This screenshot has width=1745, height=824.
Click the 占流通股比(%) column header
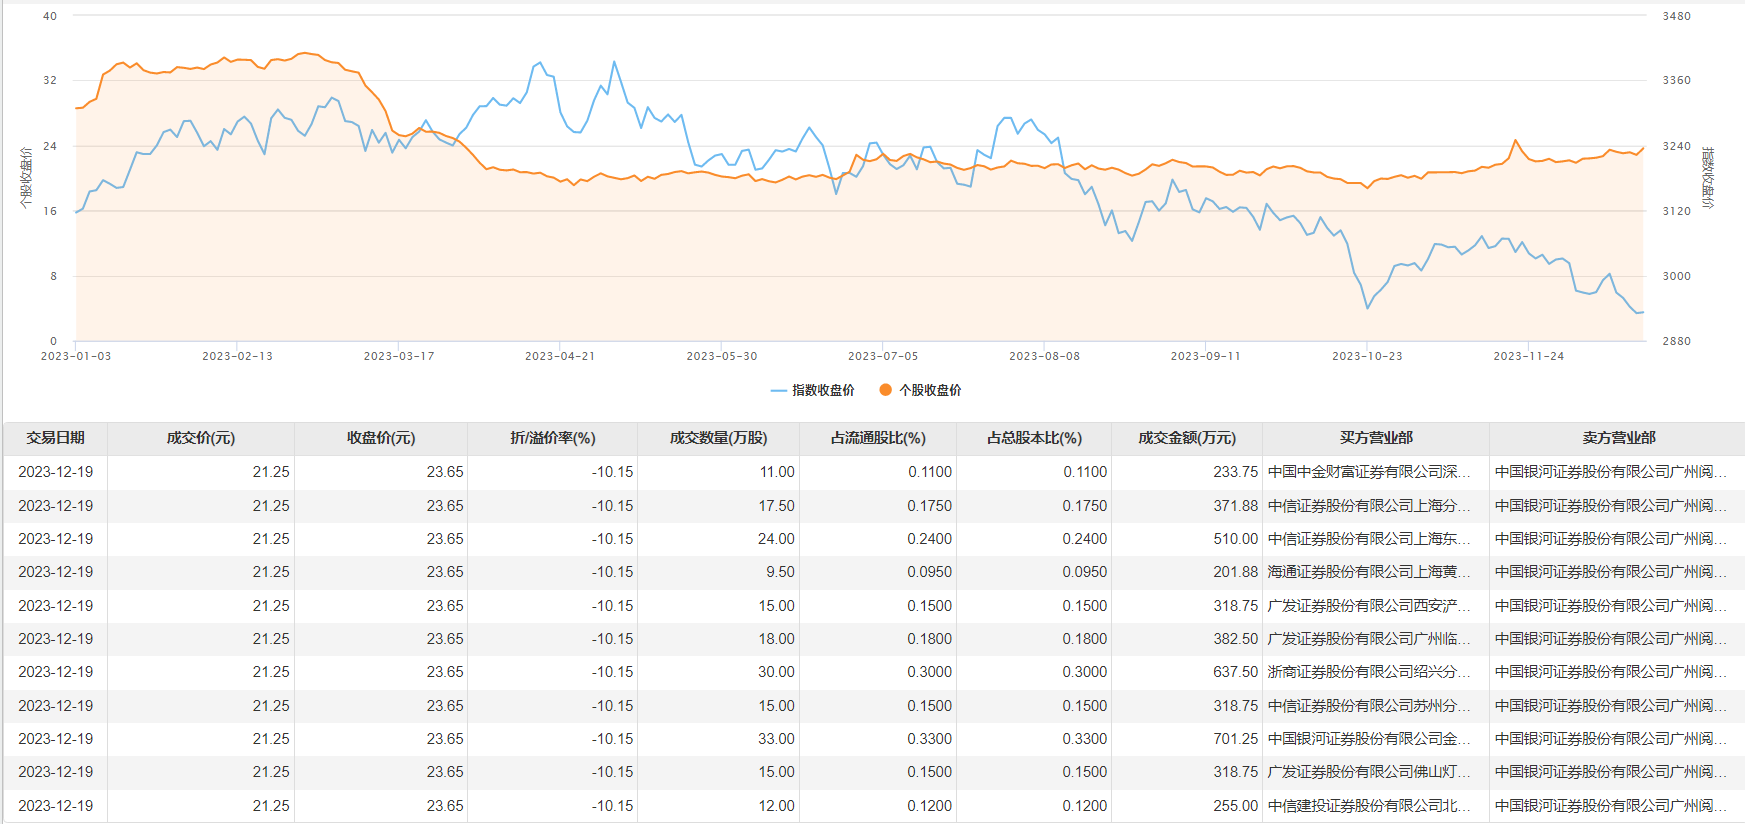pos(877,438)
